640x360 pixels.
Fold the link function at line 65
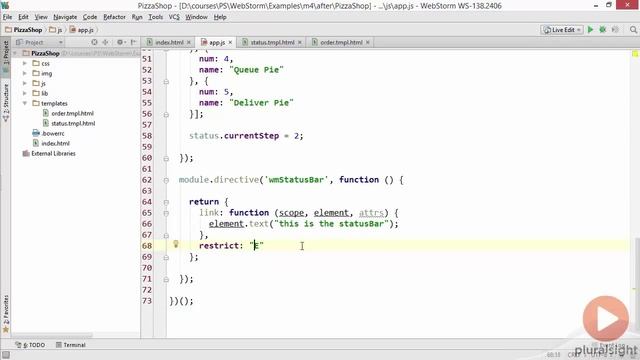166,213
